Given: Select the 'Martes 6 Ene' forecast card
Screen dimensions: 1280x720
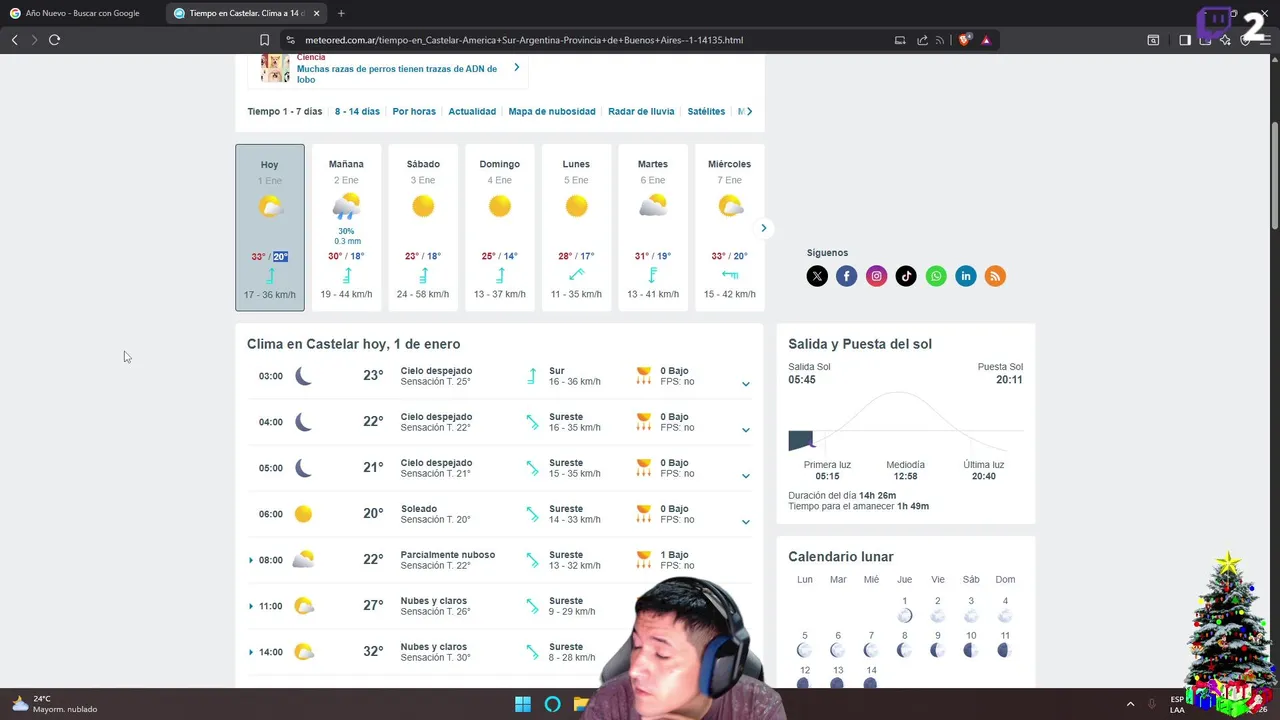Looking at the screenshot, I should (653, 228).
